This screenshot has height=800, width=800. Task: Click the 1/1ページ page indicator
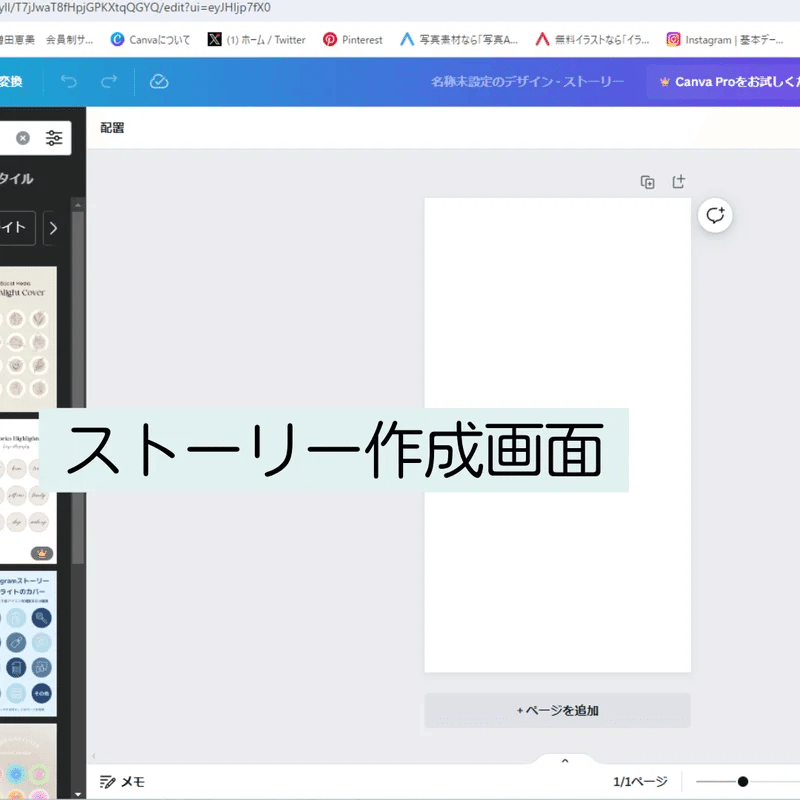pyautogui.click(x=640, y=781)
